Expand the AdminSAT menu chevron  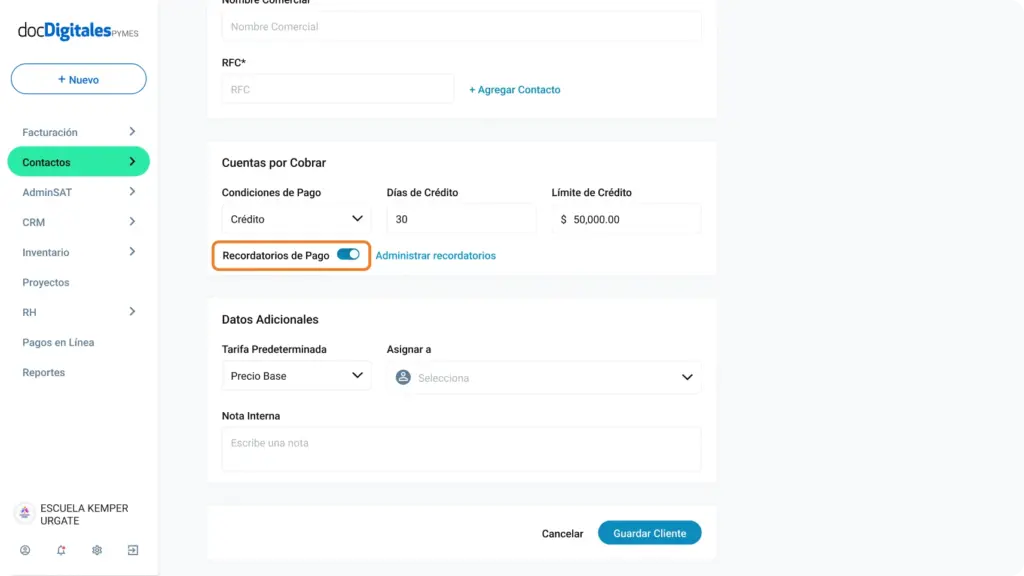132,192
